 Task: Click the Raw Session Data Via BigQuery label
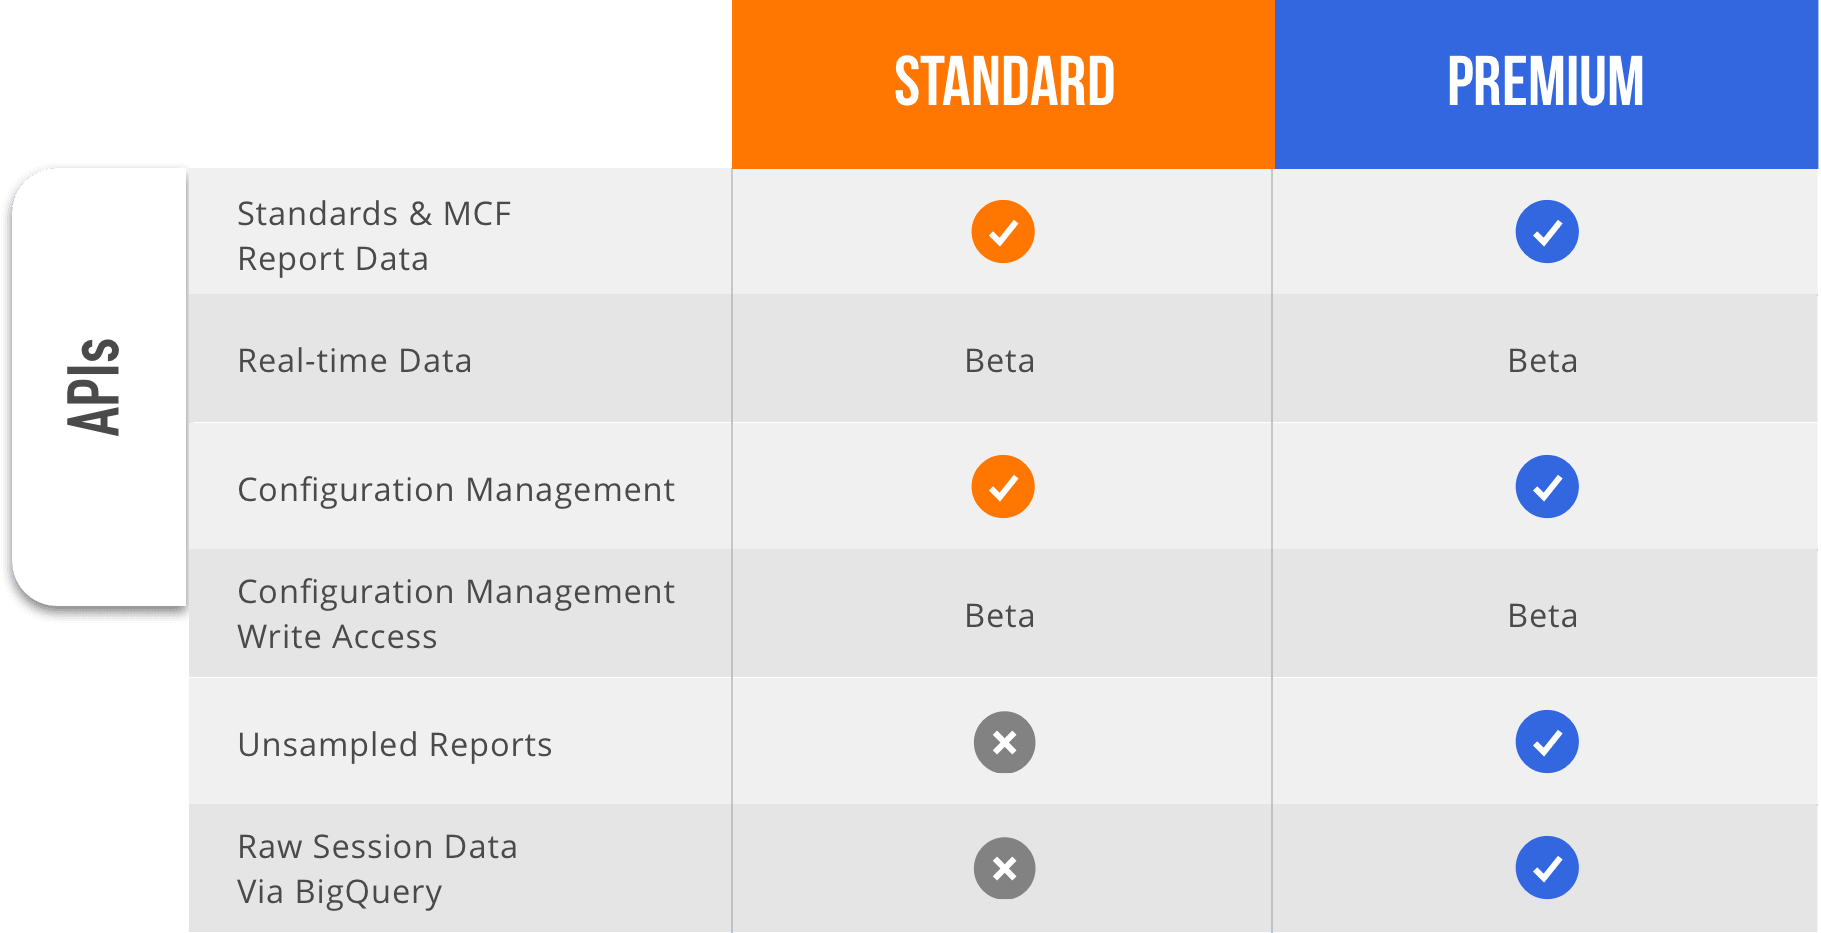[377, 869]
